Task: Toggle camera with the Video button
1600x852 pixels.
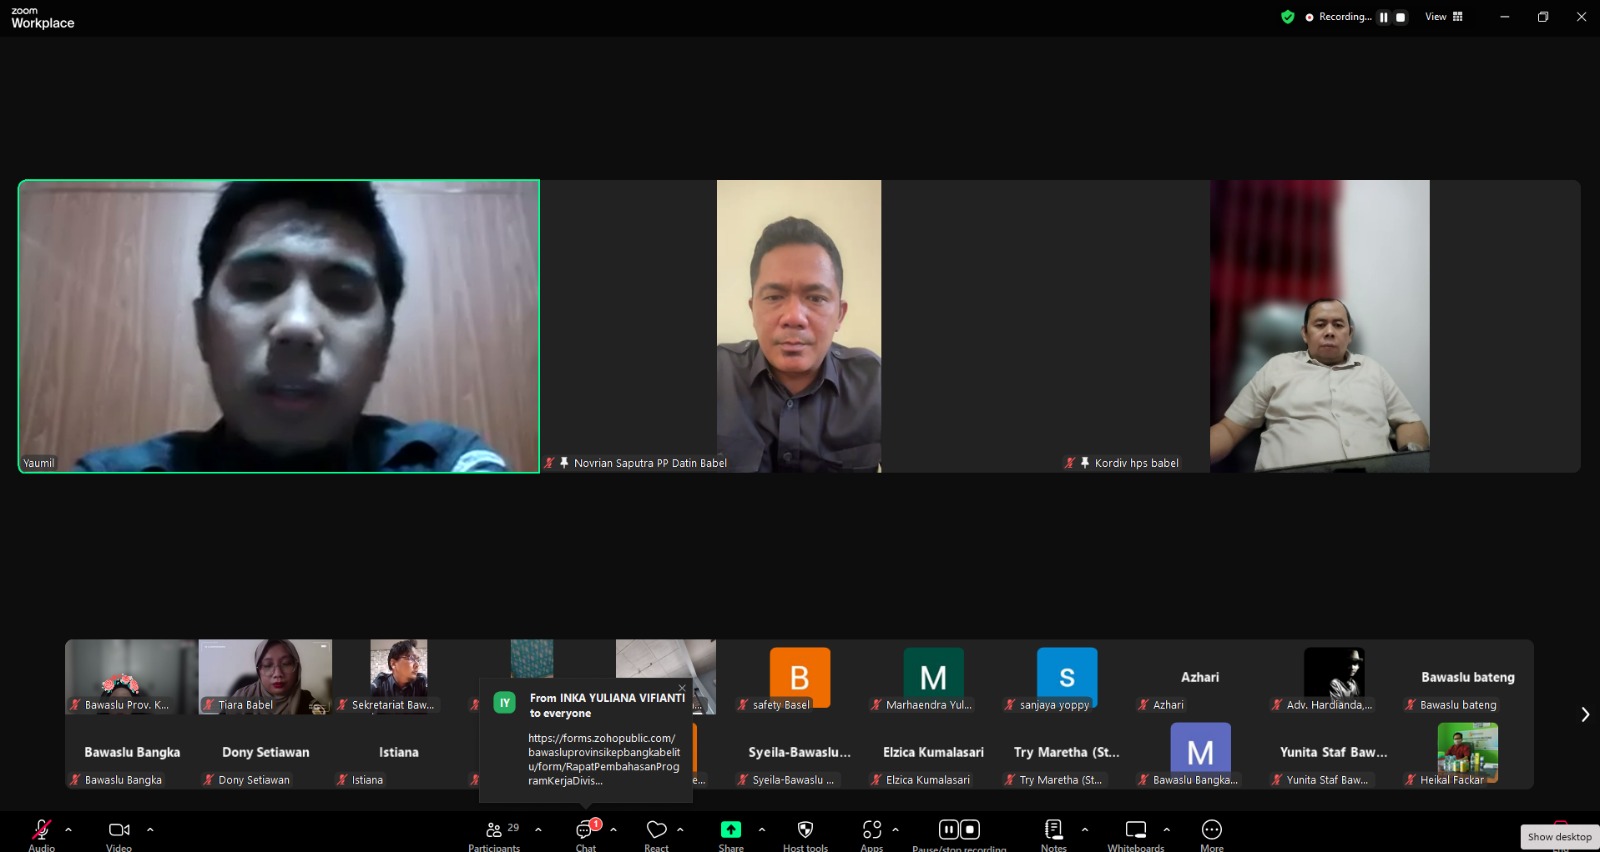Action: (119, 830)
